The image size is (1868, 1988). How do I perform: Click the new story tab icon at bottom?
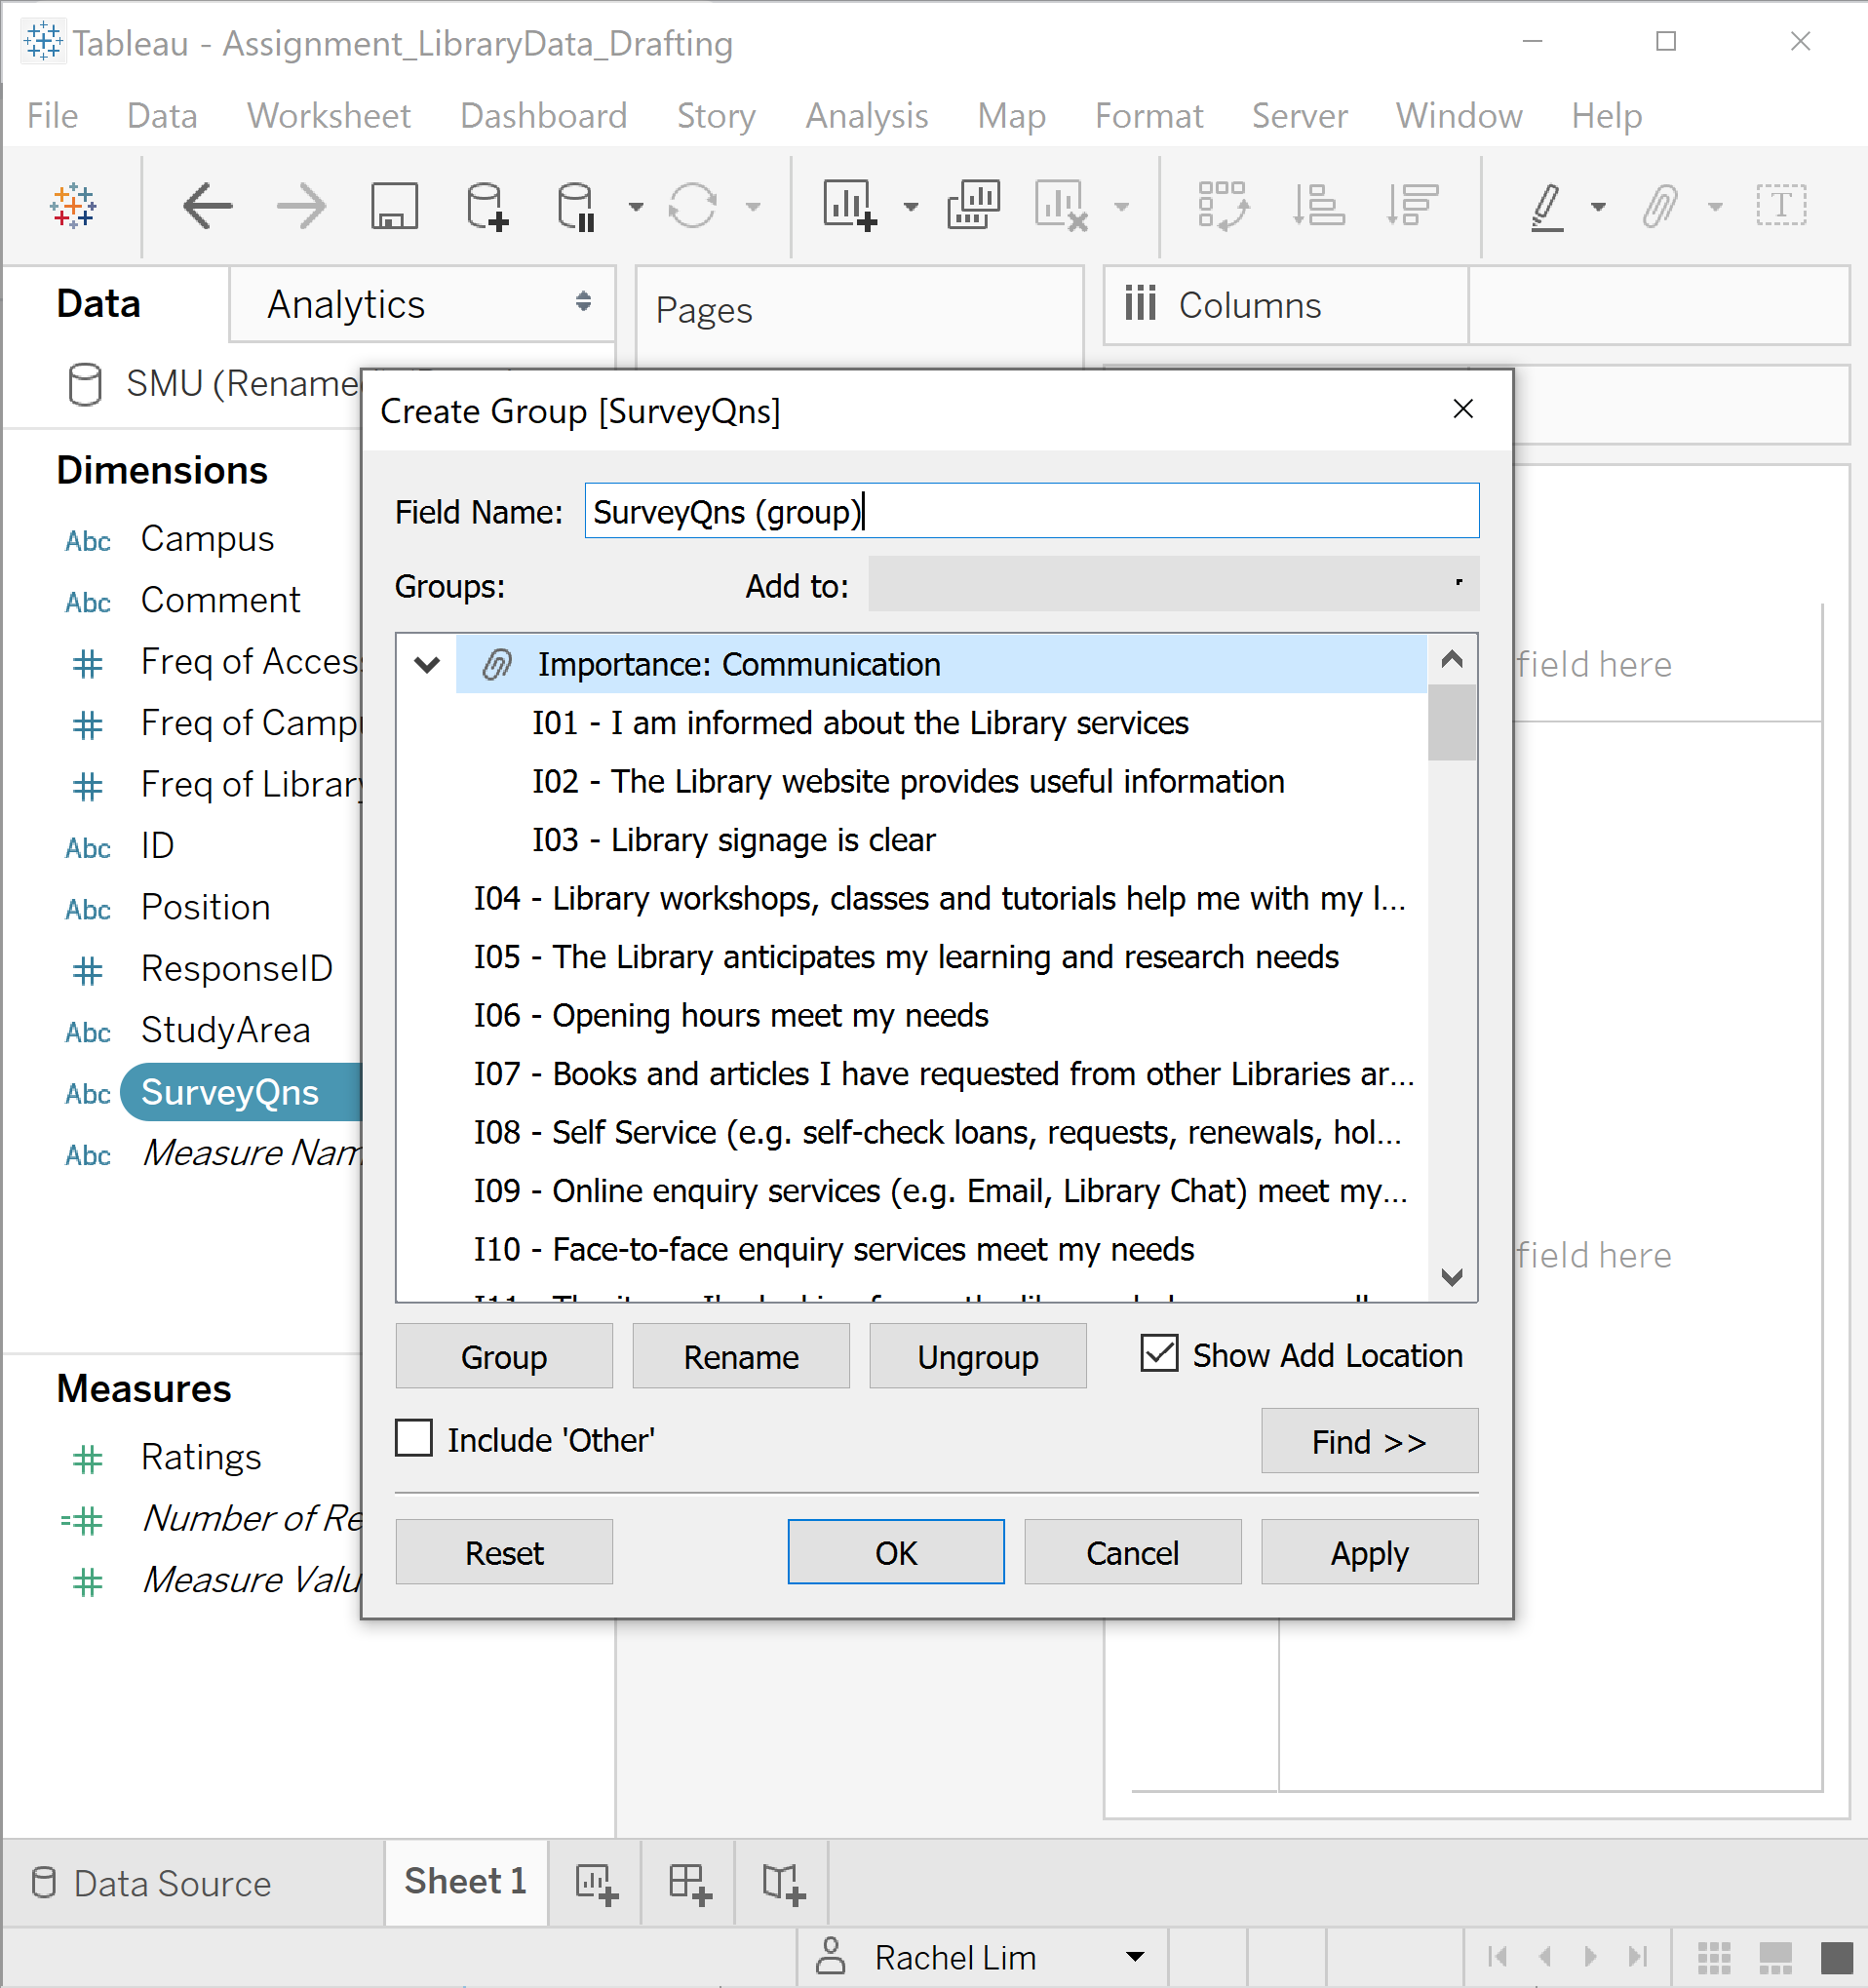tap(782, 1884)
